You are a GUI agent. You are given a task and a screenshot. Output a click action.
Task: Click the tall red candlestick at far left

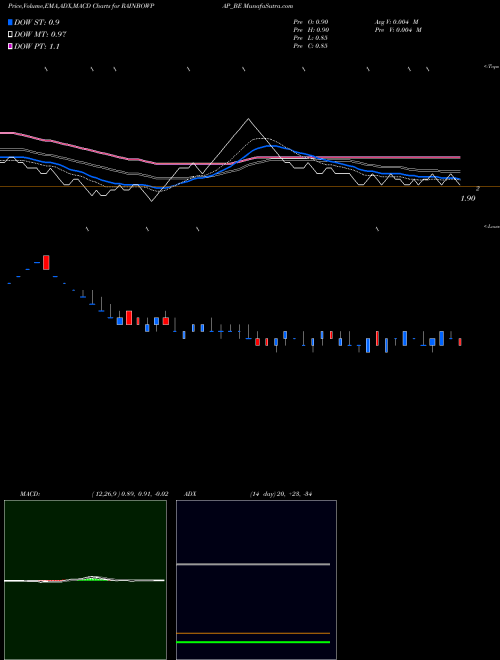(x=46, y=262)
